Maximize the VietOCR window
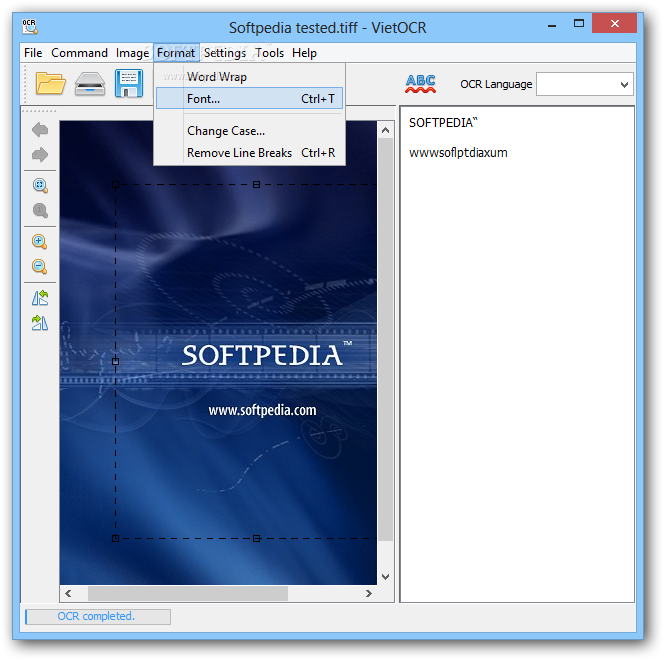Image resolution: width=664 pixels, height=660 pixels. click(x=579, y=24)
